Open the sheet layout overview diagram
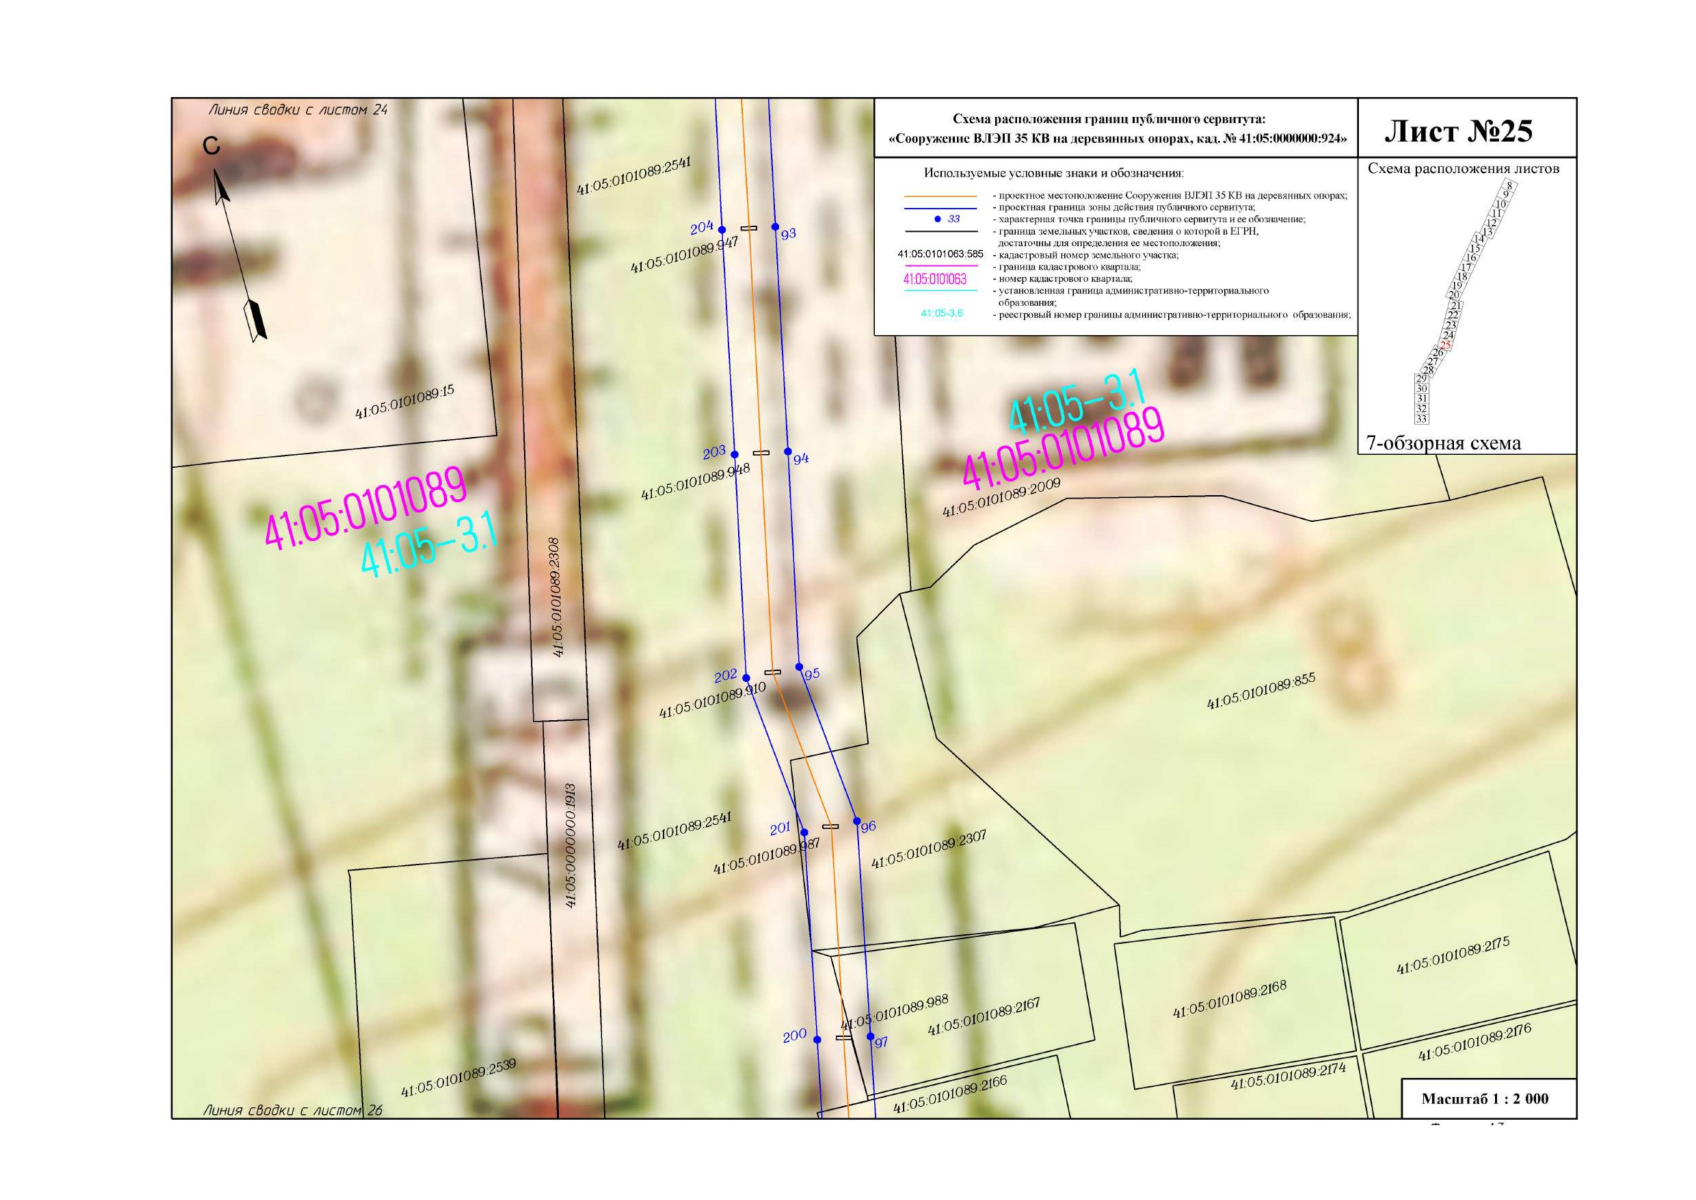 click(1464, 302)
